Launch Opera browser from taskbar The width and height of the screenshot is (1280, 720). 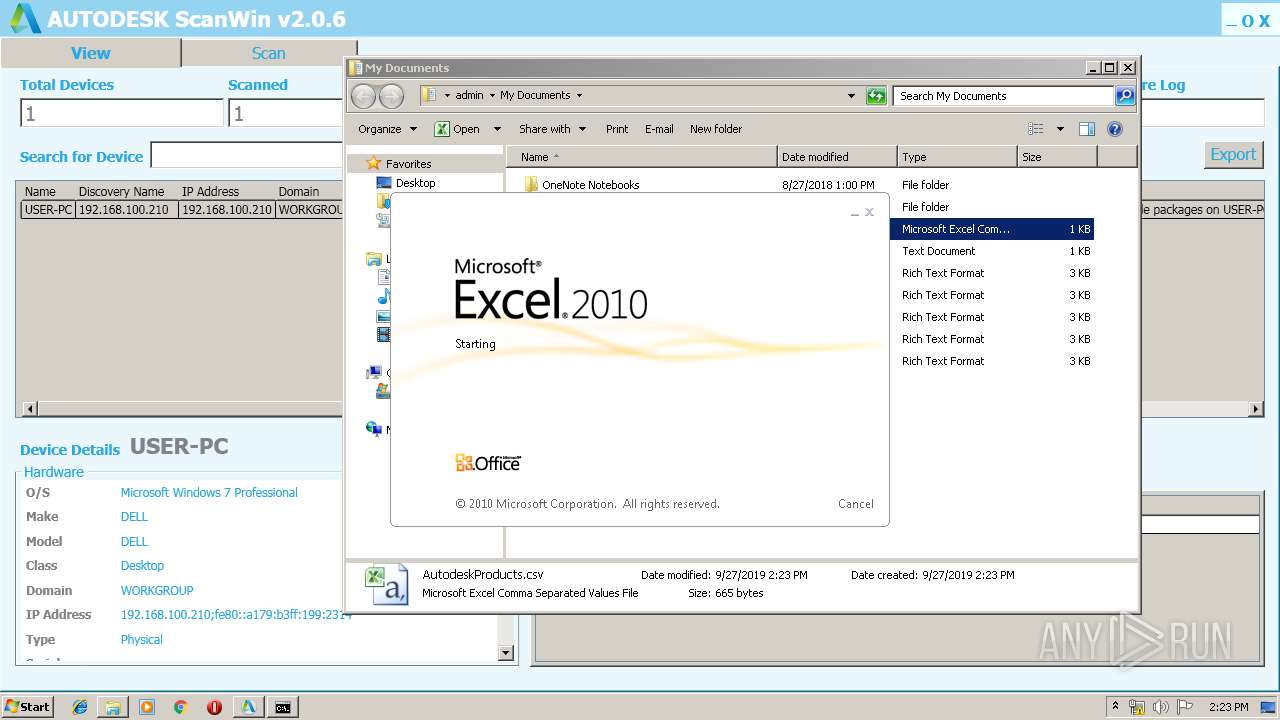click(x=214, y=707)
